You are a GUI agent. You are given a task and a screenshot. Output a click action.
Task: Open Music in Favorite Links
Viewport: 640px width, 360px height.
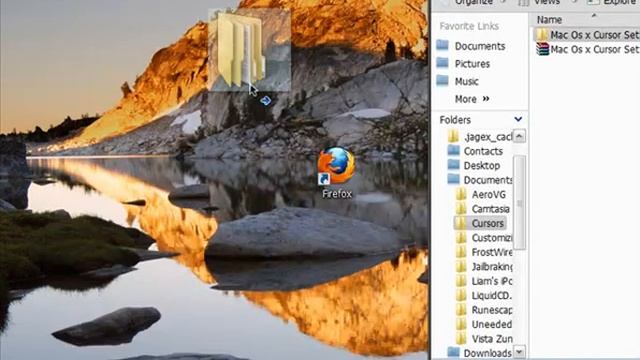pyautogui.click(x=467, y=81)
